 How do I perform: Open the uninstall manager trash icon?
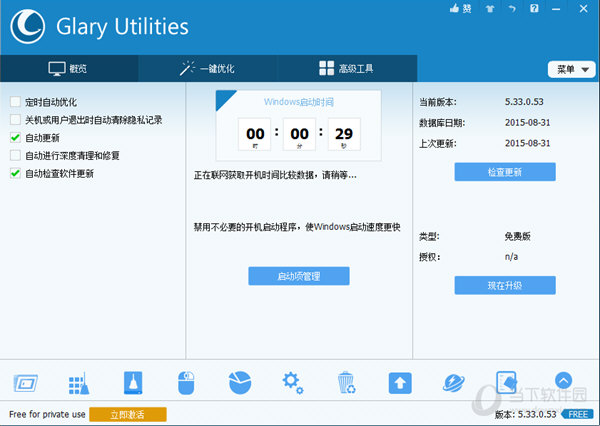click(x=347, y=383)
